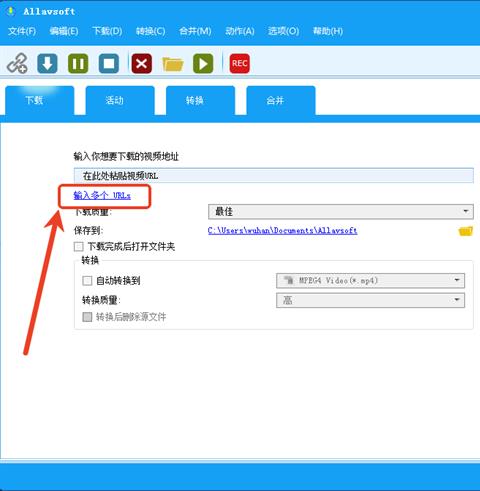Start download with the blue arrow icon

[x=47, y=63]
